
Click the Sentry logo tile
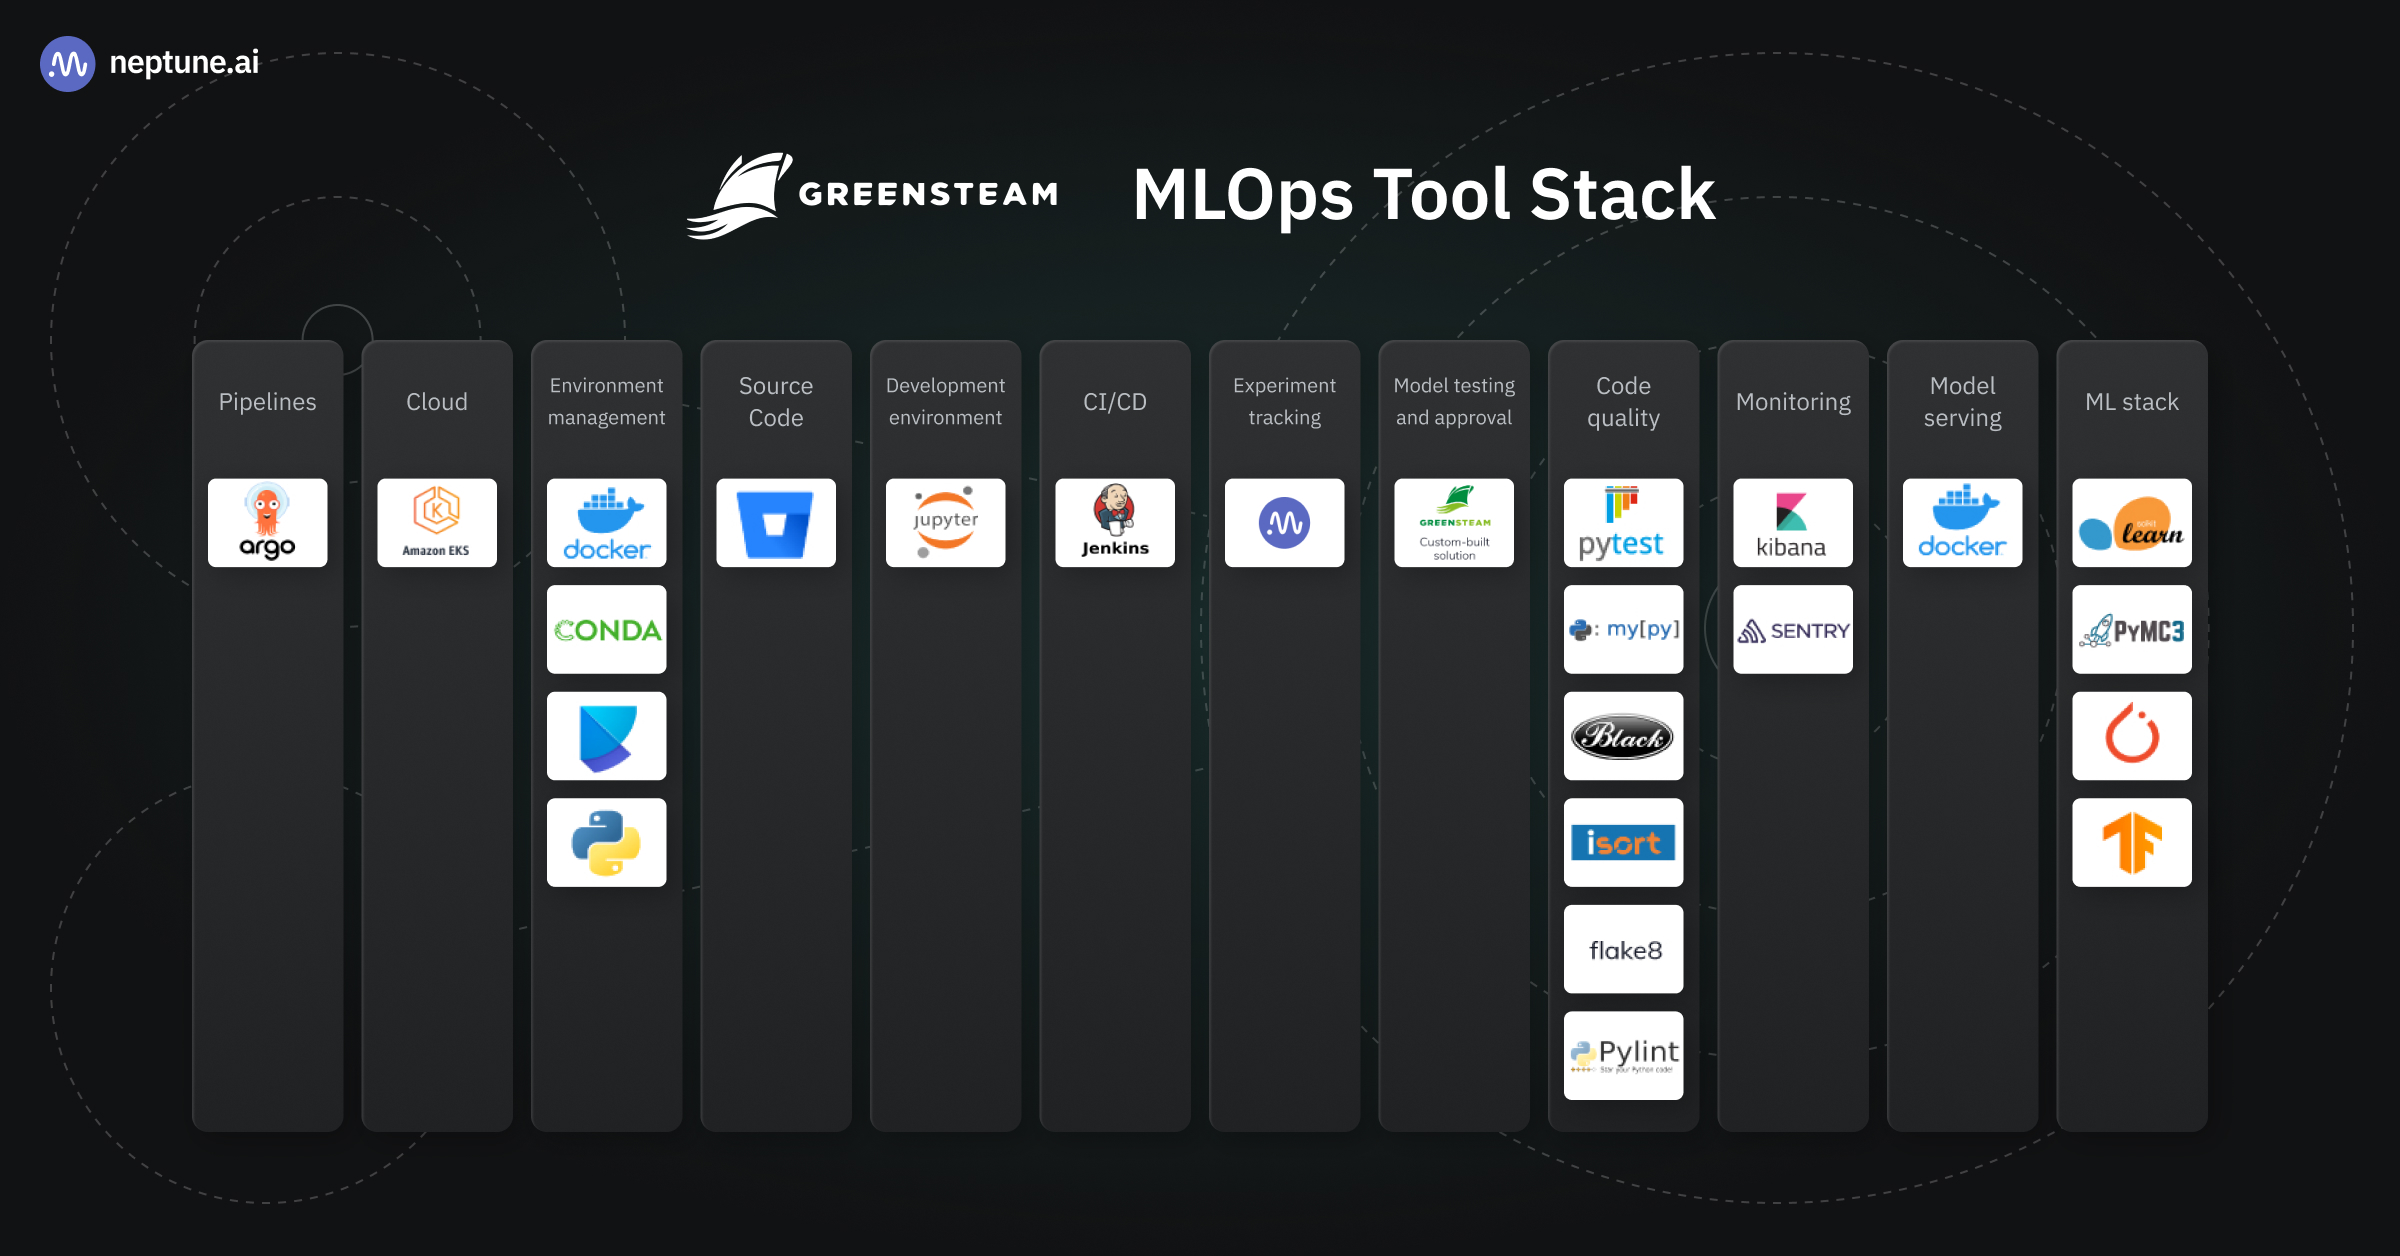(1792, 629)
